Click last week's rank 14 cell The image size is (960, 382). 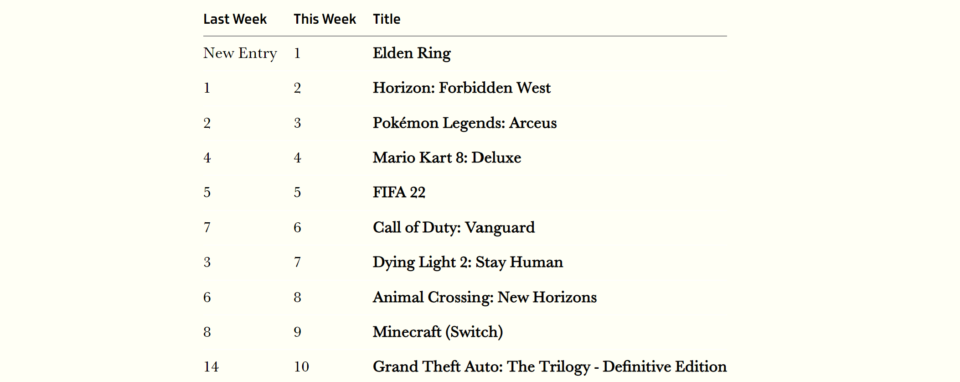point(211,367)
